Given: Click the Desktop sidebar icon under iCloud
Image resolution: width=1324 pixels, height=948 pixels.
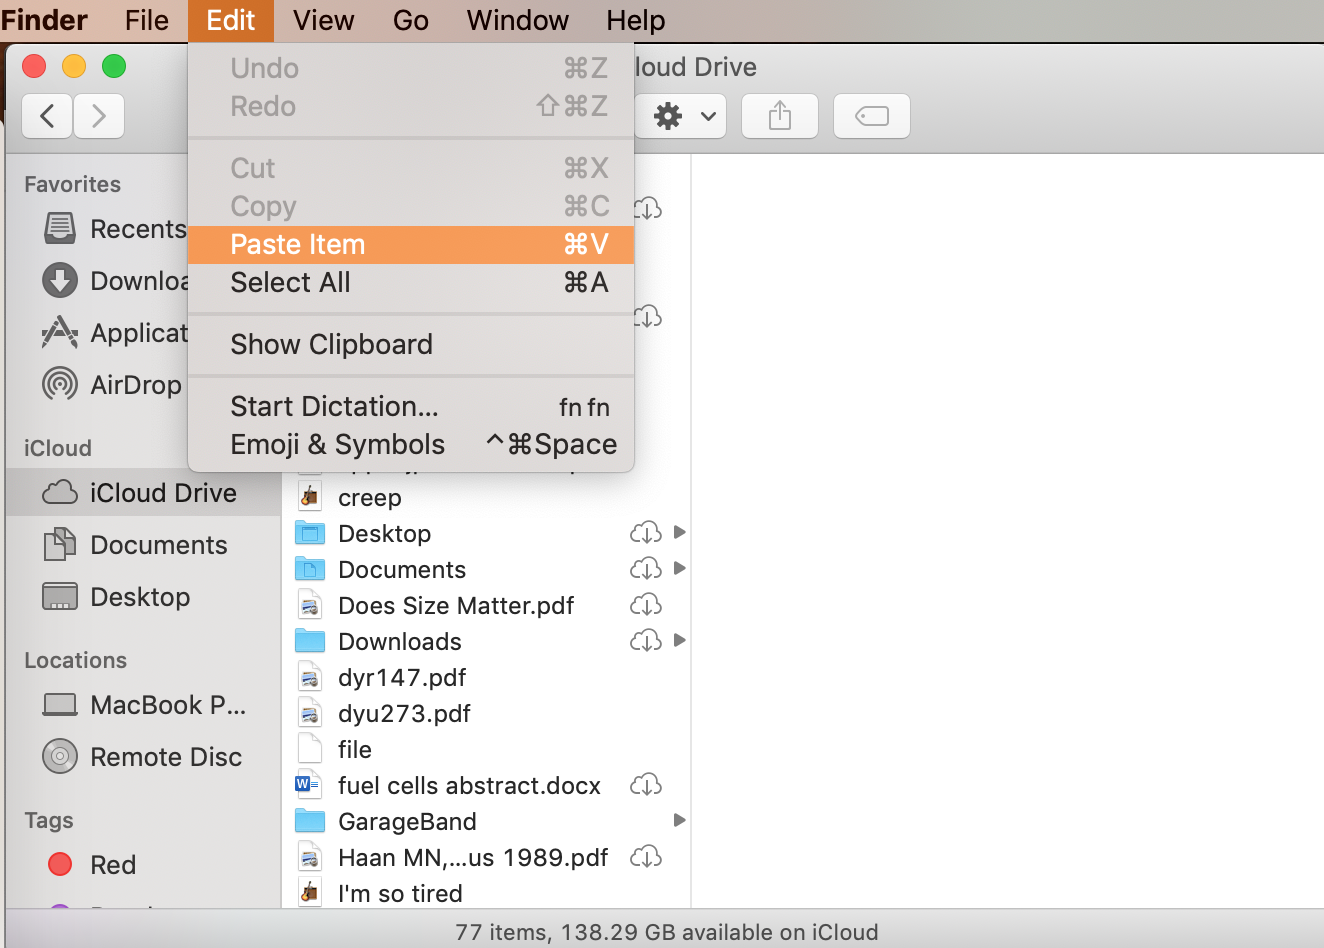Looking at the screenshot, I should (x=60, y=597).
